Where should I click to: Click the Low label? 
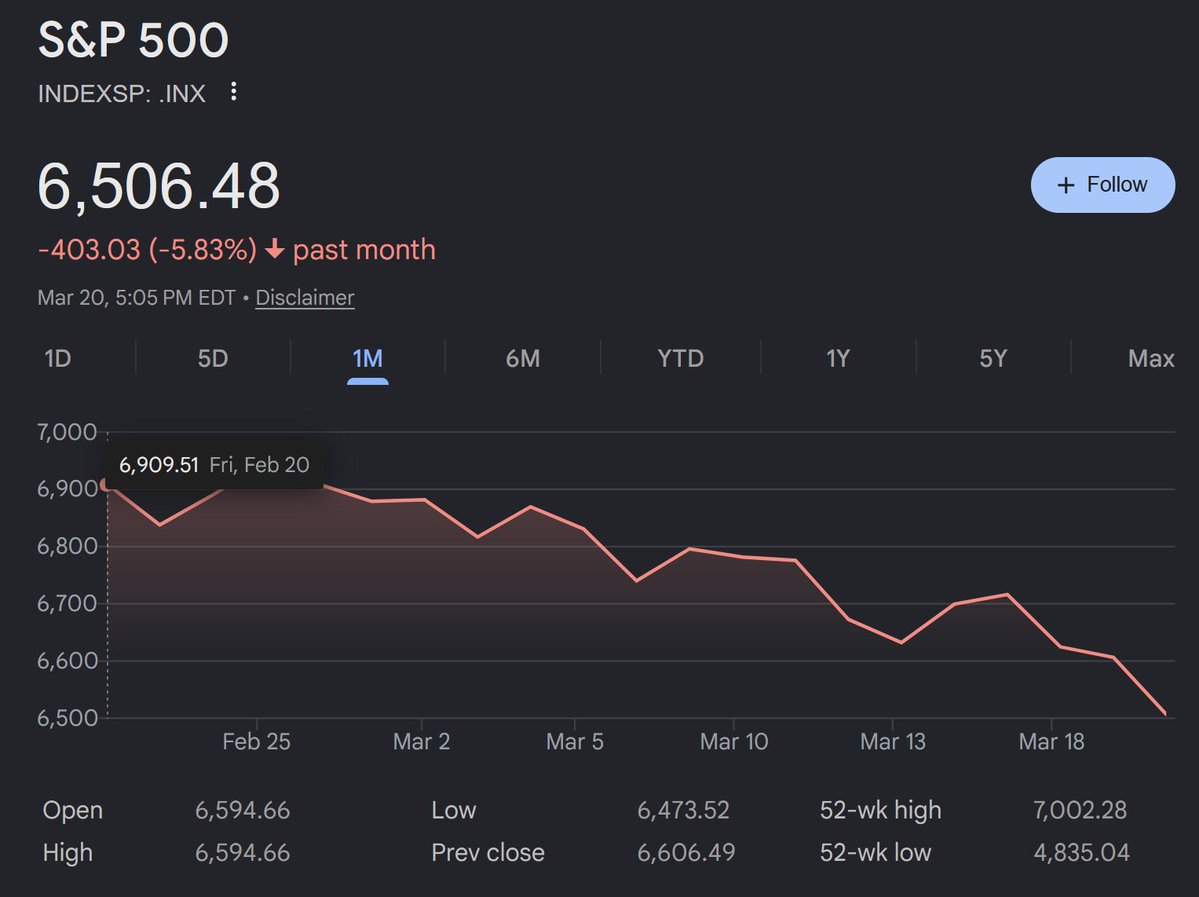[x=453, y=810]
